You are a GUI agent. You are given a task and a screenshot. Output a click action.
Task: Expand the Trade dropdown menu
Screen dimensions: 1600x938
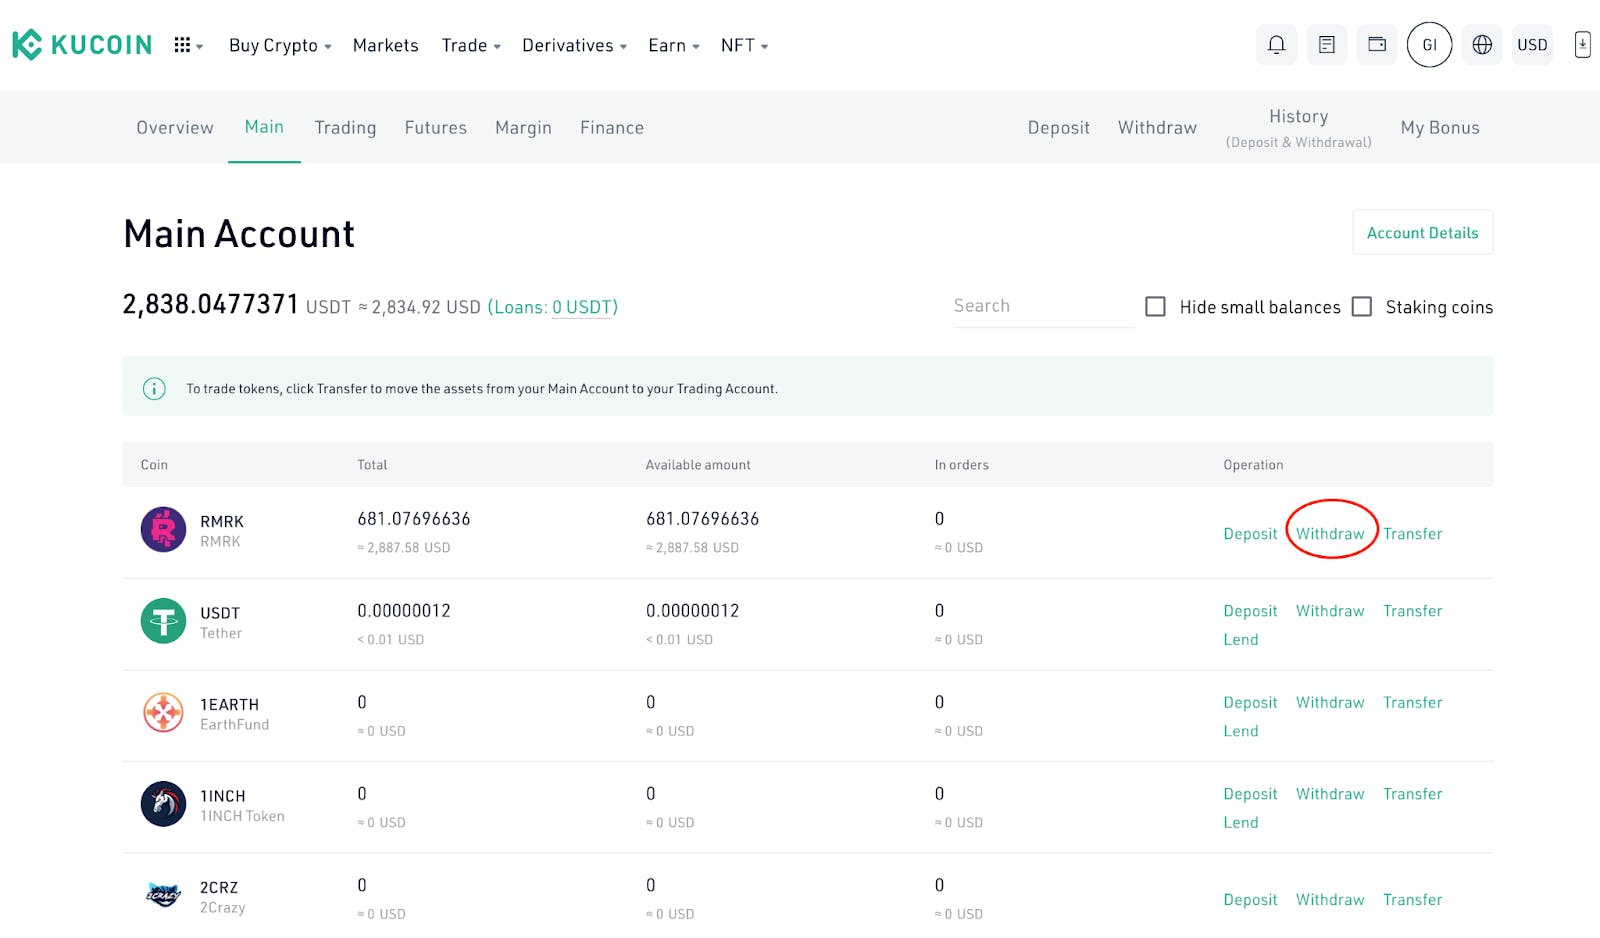(x=471, y=45)
